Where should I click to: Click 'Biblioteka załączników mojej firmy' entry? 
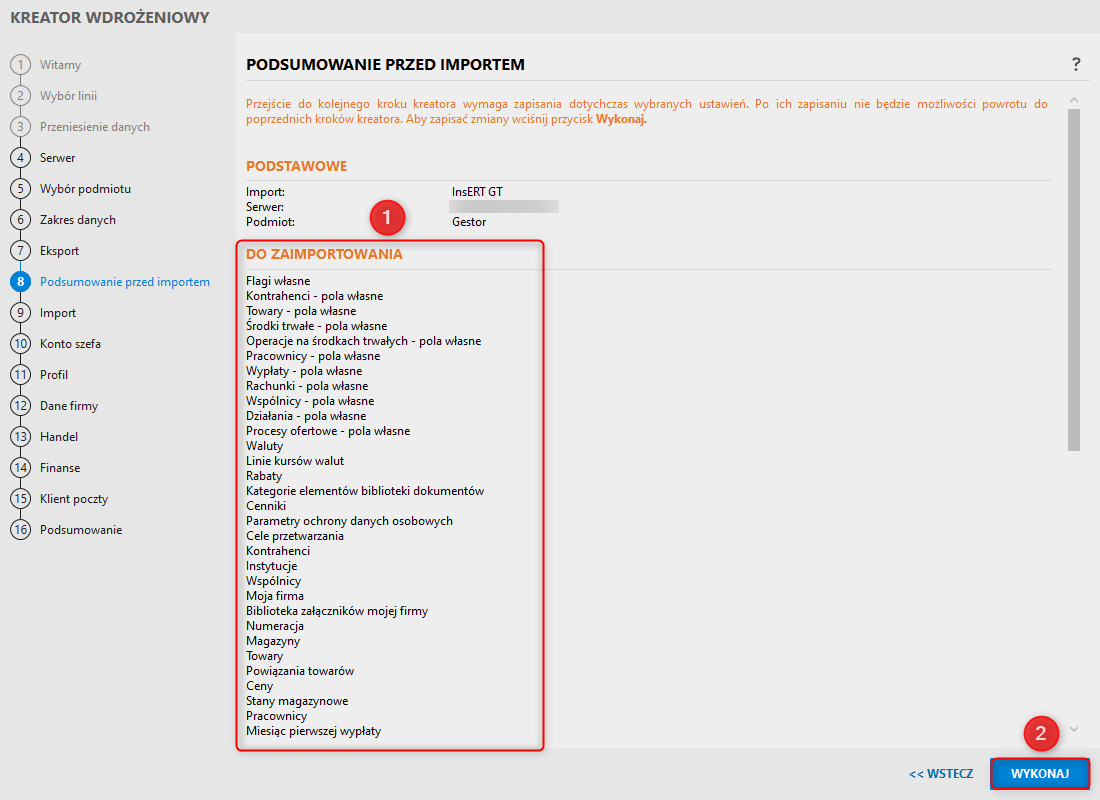tap(337, 611)
